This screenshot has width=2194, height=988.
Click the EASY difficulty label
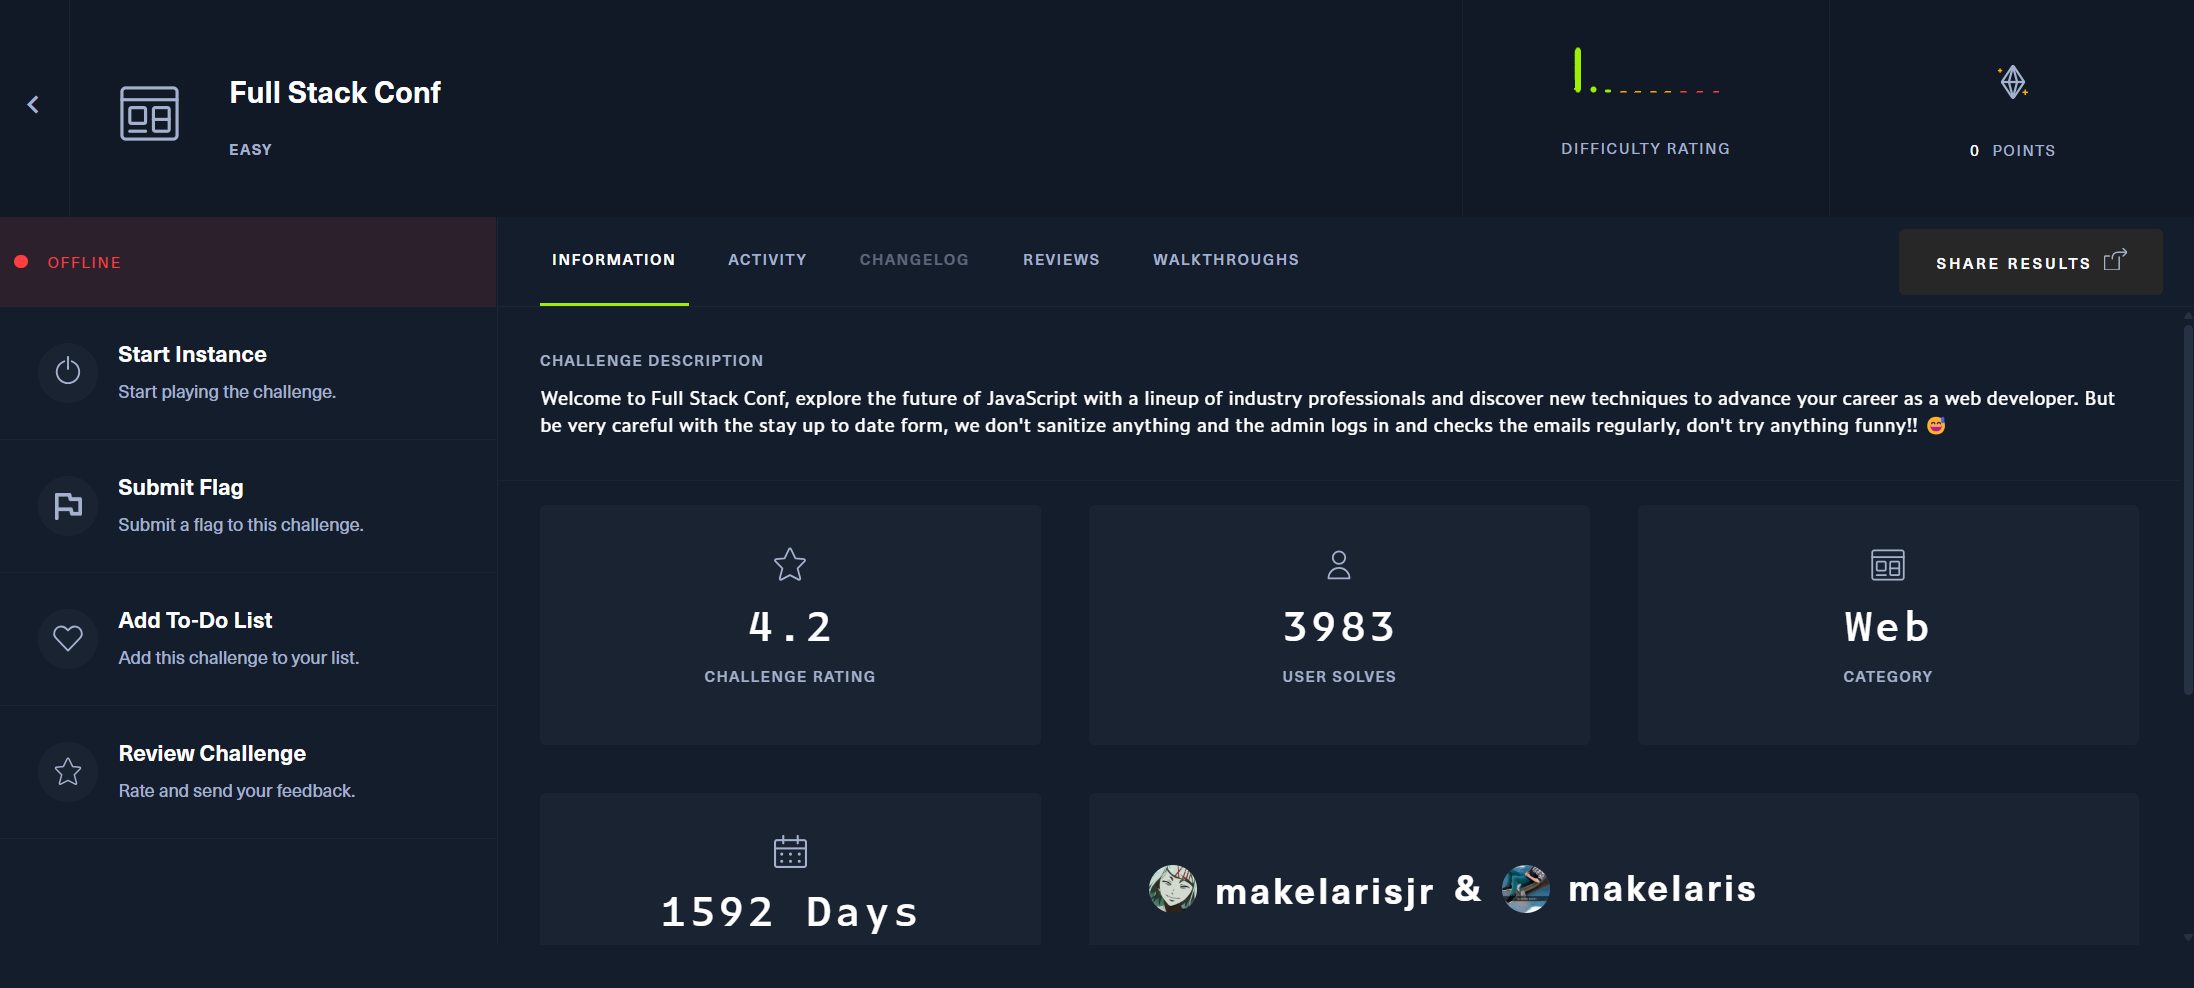(x=250, y=150)
